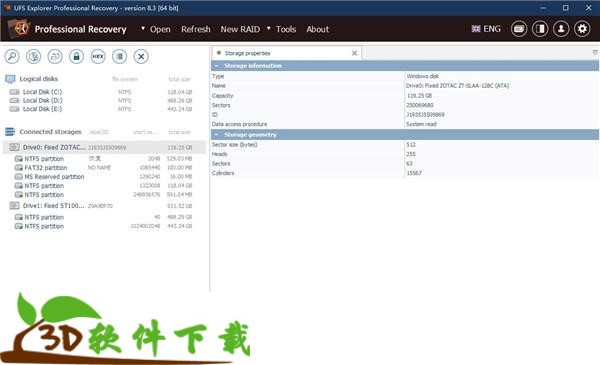Click the Heads value 255
Image resolution: width=600 pixels, height=365 pixels.
point(411,154)
